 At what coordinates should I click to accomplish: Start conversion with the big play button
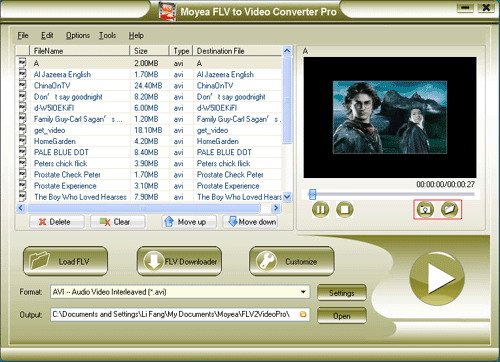437,278
